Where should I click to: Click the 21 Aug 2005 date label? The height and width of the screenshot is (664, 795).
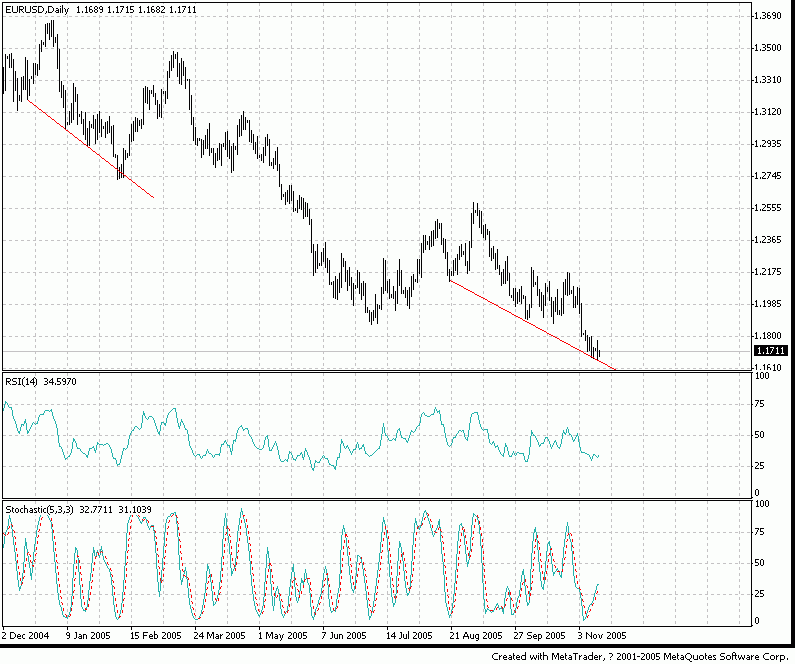[x=476, y=636]
